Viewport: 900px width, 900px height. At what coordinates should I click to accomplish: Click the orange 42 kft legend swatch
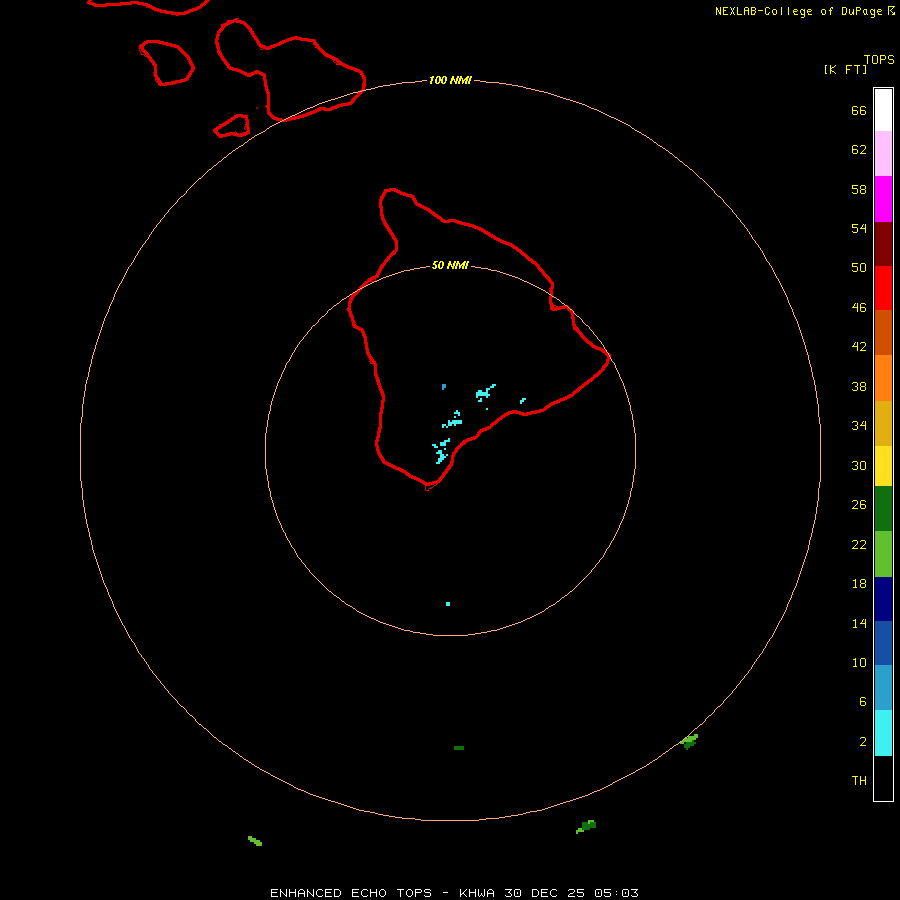coord(883,378)
